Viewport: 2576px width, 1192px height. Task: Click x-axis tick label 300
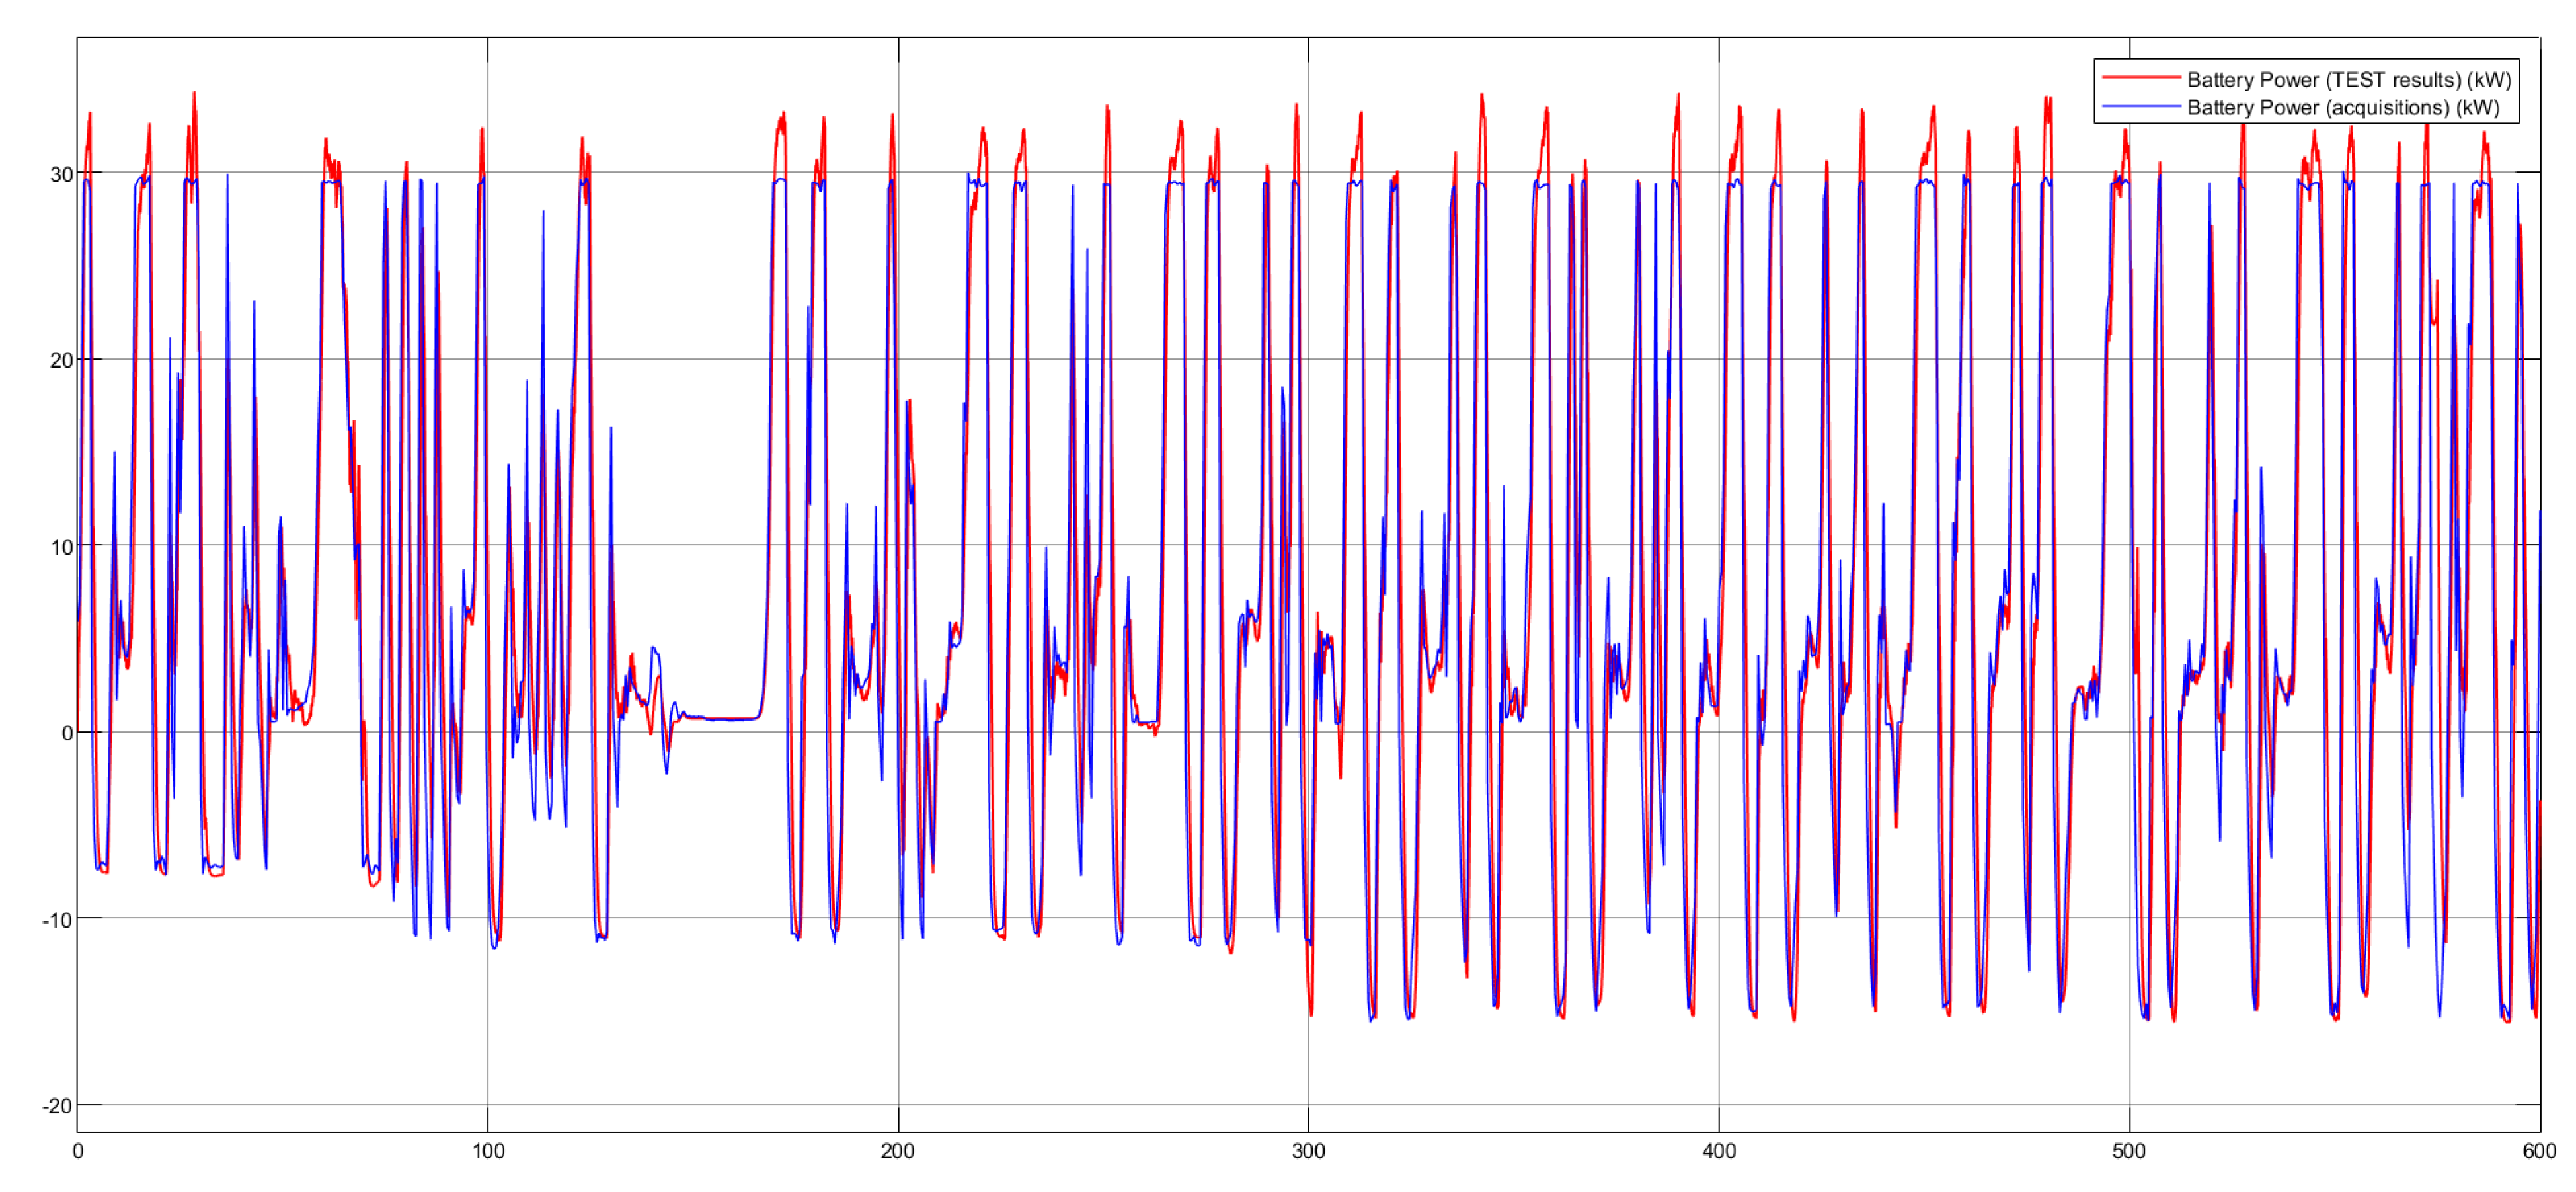(x=1308, y=1151)
